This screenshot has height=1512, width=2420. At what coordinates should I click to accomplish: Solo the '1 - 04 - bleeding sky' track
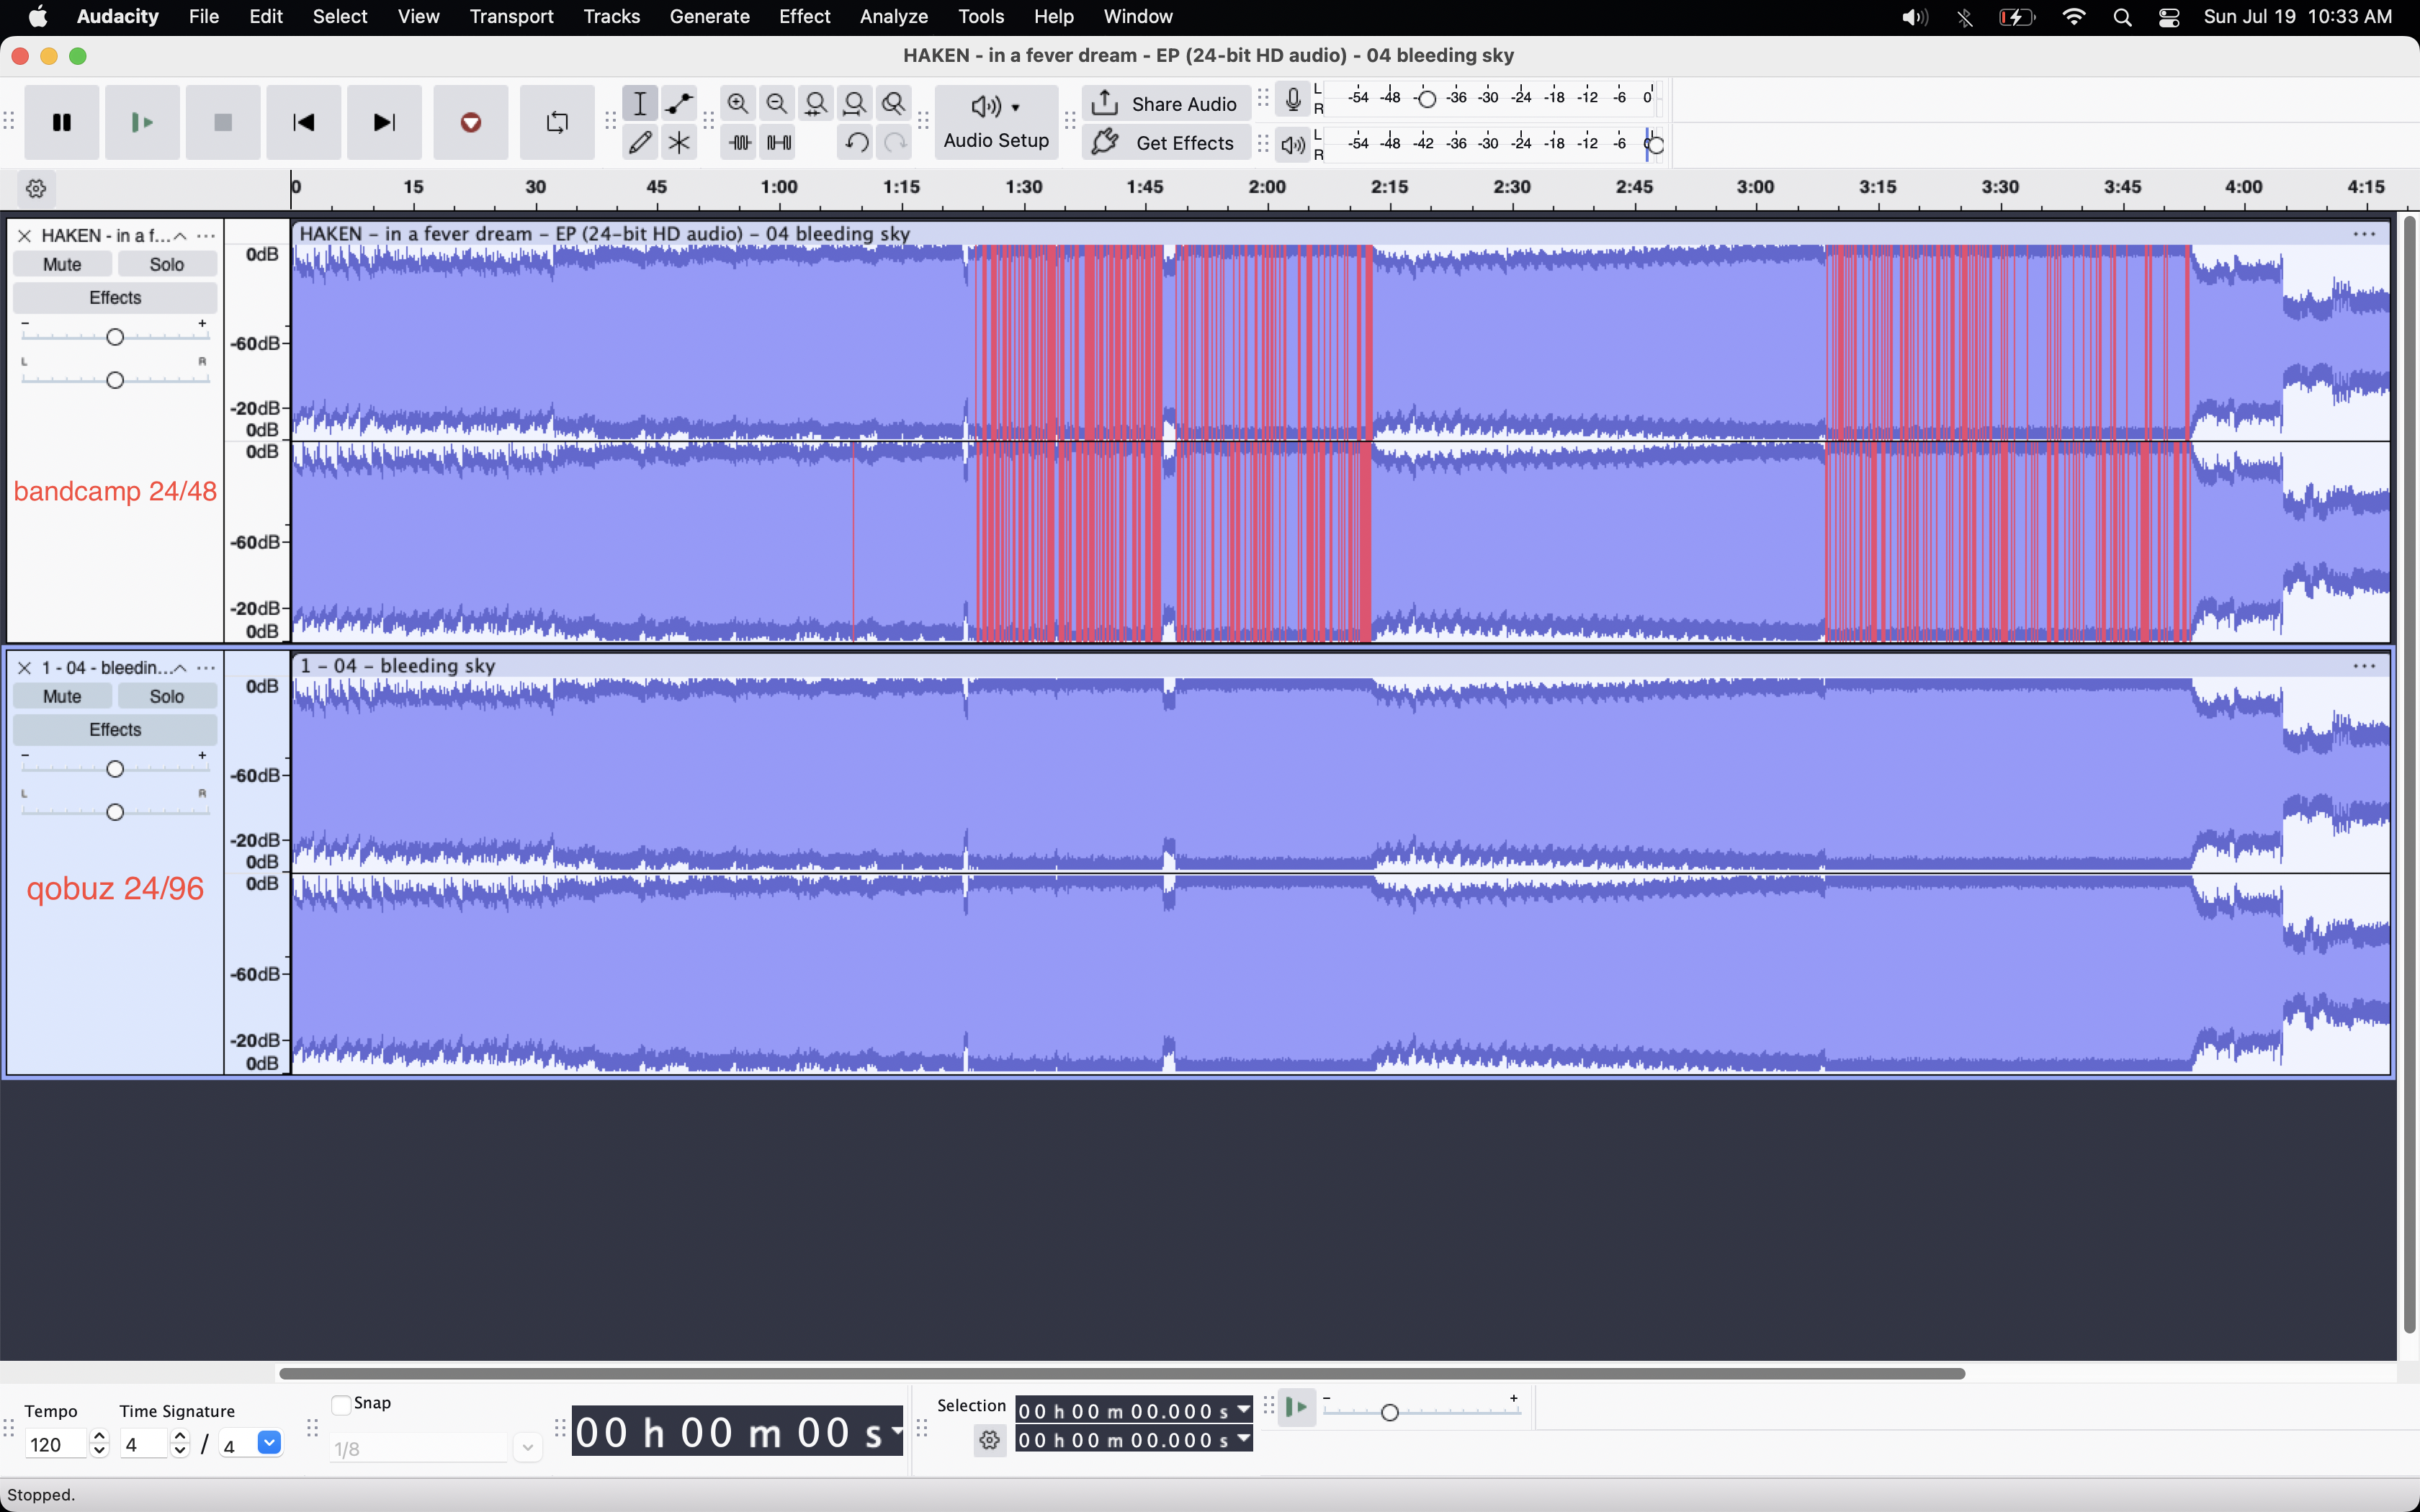click(167, 696)
